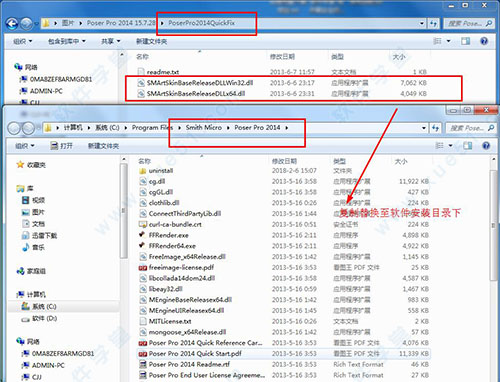The image size is (500, 382).
Task: Select the SMArtSkinBaseReleaseDLLWin32.dll file
Action: 200,83
